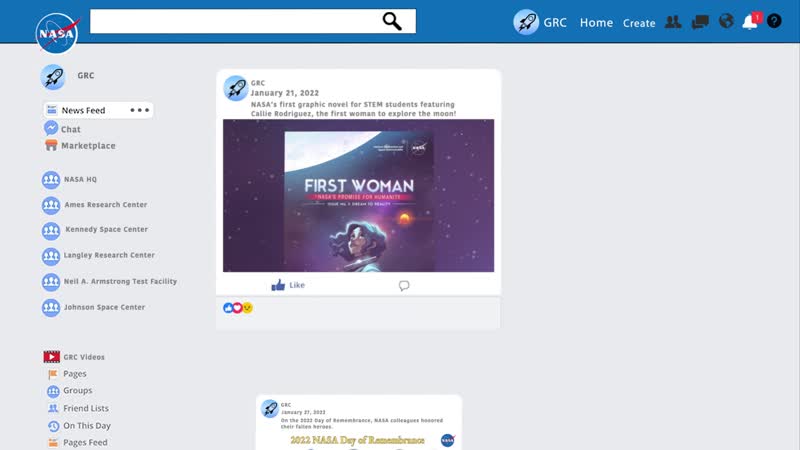The width and height of the screenshot is (800, 450).
Task: Expand News Feed three-dot options
Action: 140,110
